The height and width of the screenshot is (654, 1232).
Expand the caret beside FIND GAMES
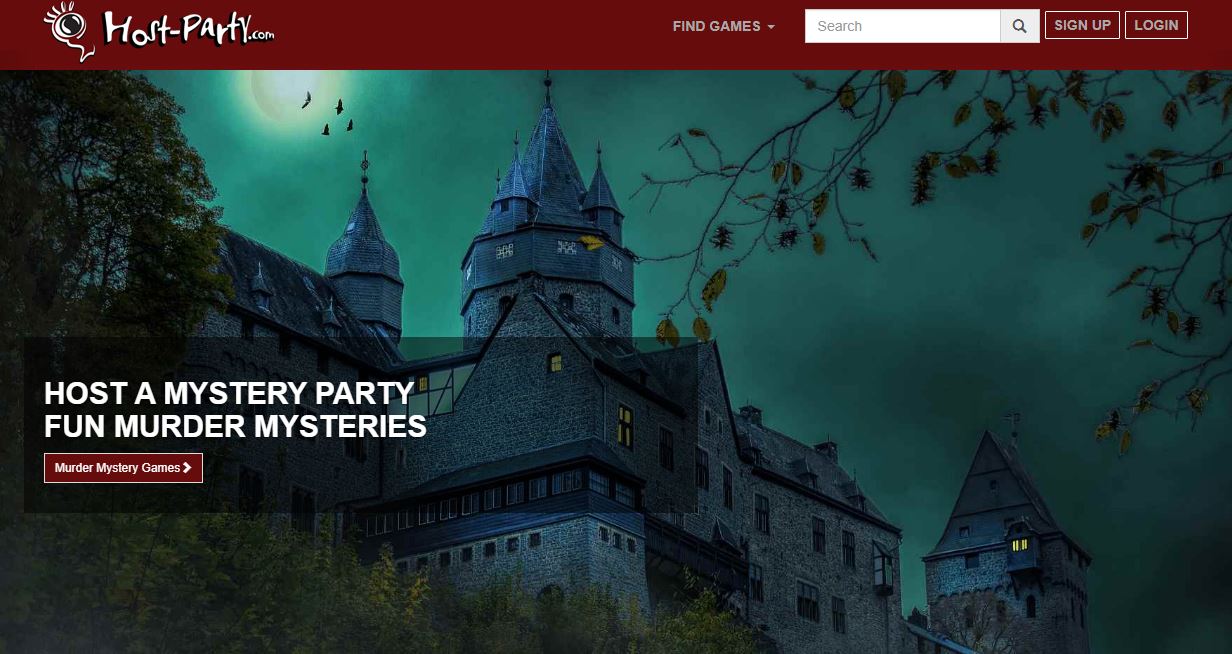pos(771,27)
